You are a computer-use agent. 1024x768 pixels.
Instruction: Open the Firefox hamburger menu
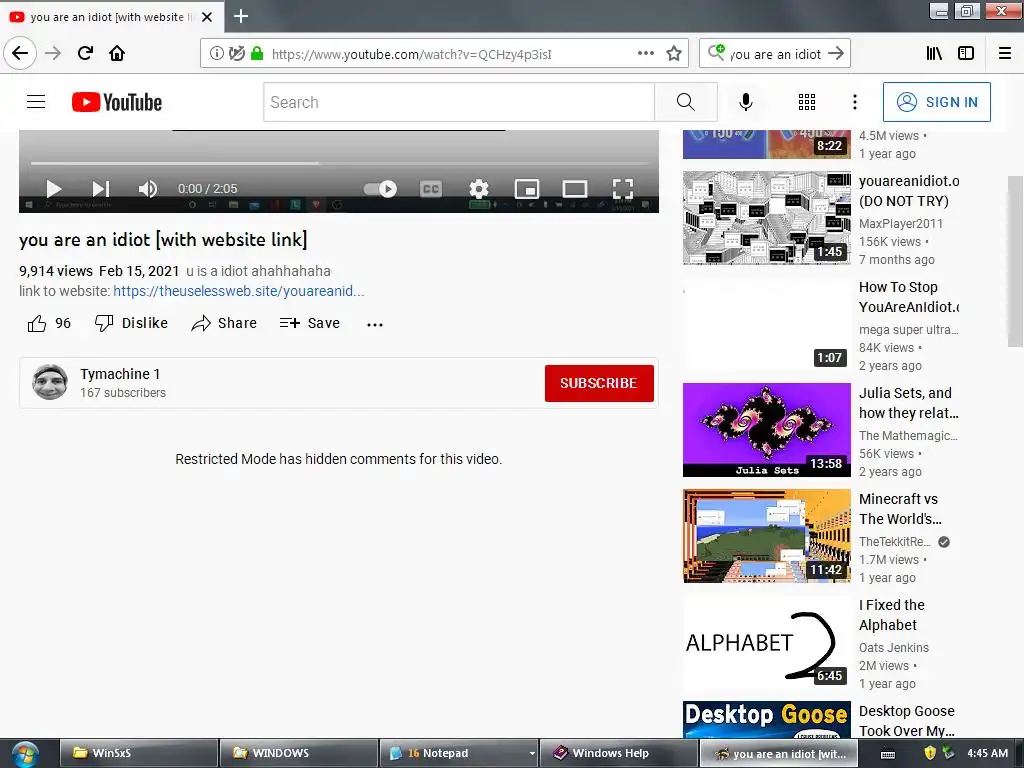(x=1005, y=53)
